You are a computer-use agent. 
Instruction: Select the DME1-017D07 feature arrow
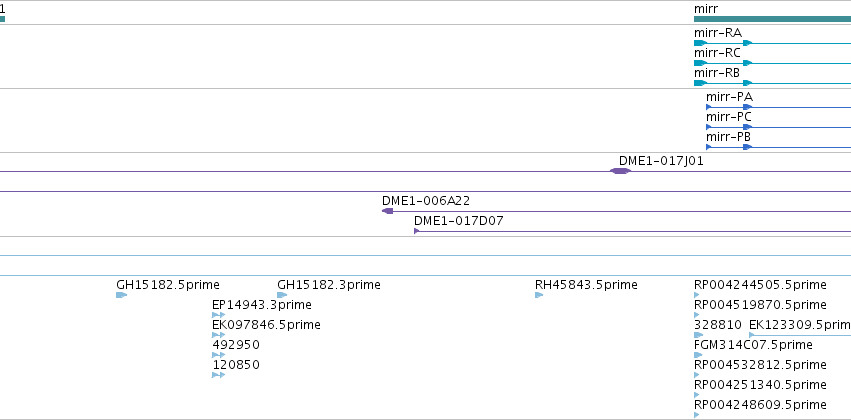coord(416,231)
